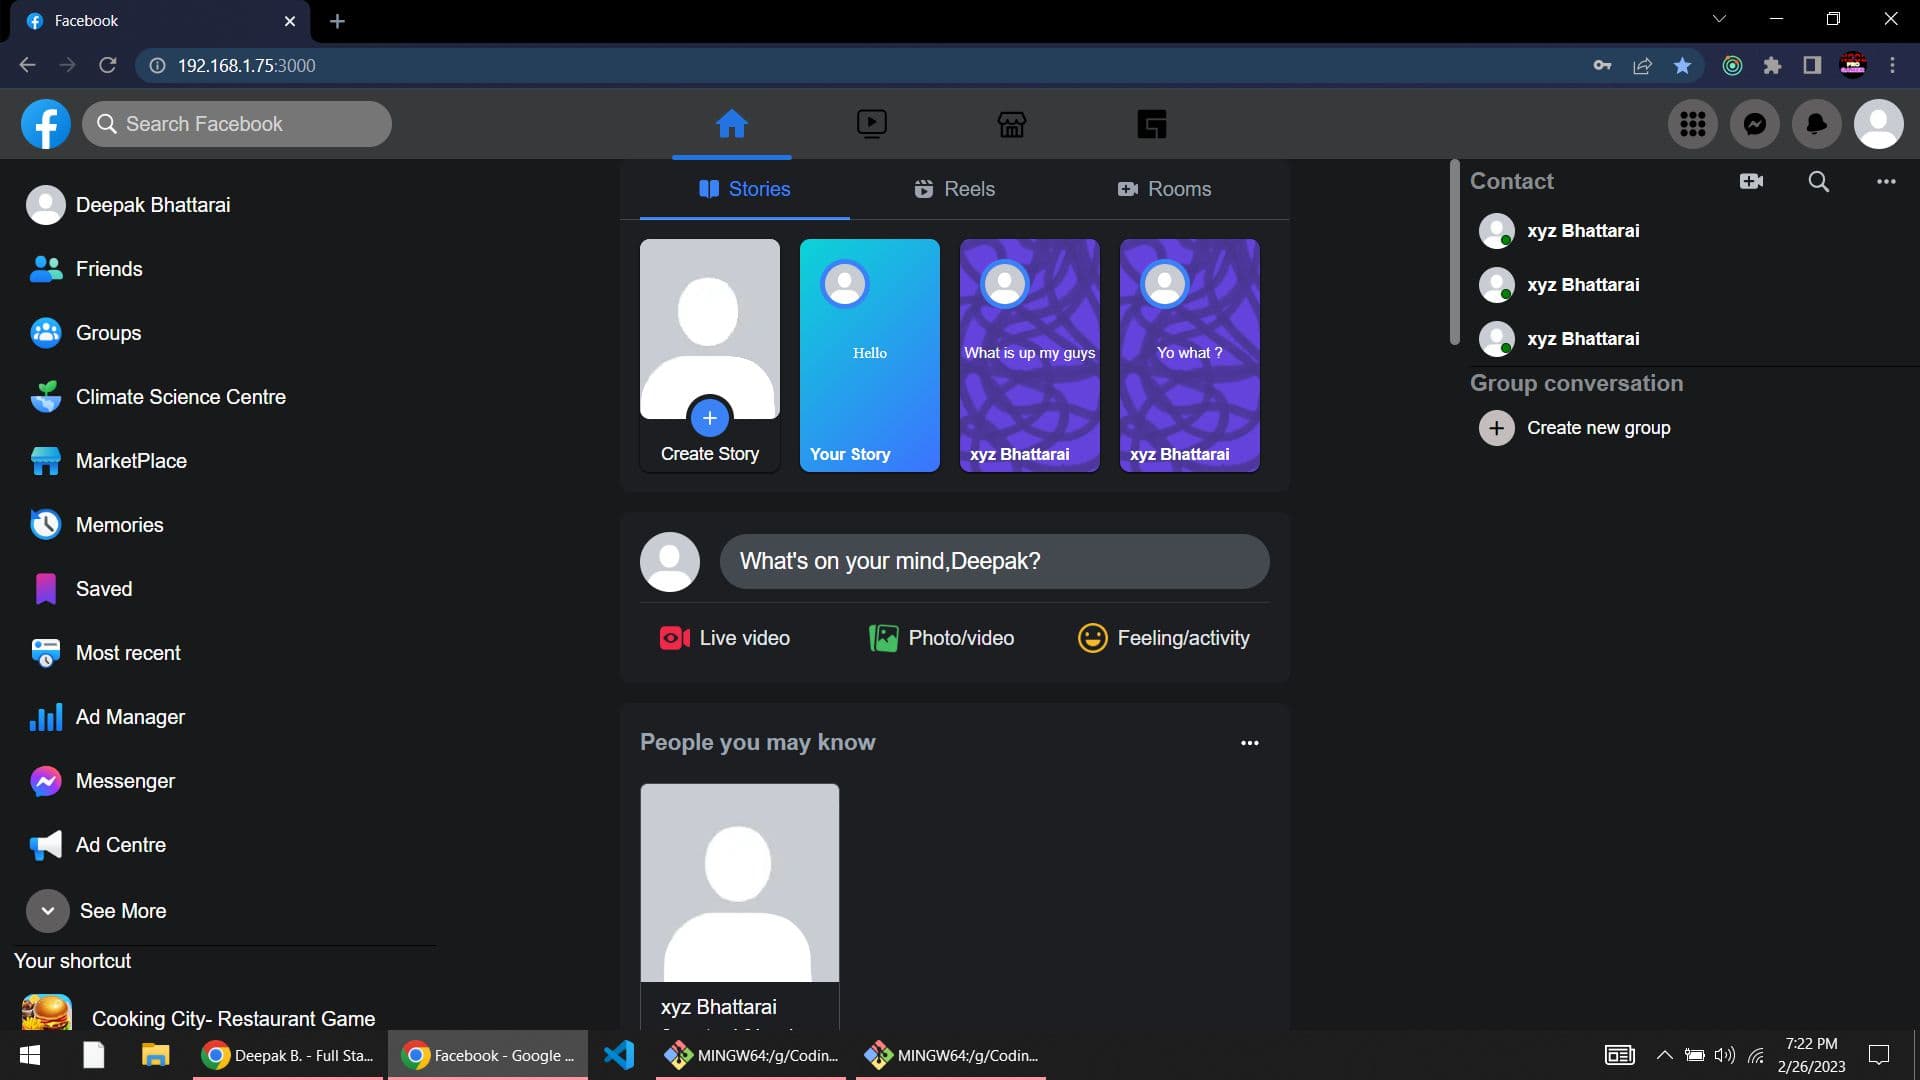Image resolution: width=1920 pixels, height=1080 pixels.
Task: Open Deepak Bhattarai profile link
Action: click(x=128, y=205)
